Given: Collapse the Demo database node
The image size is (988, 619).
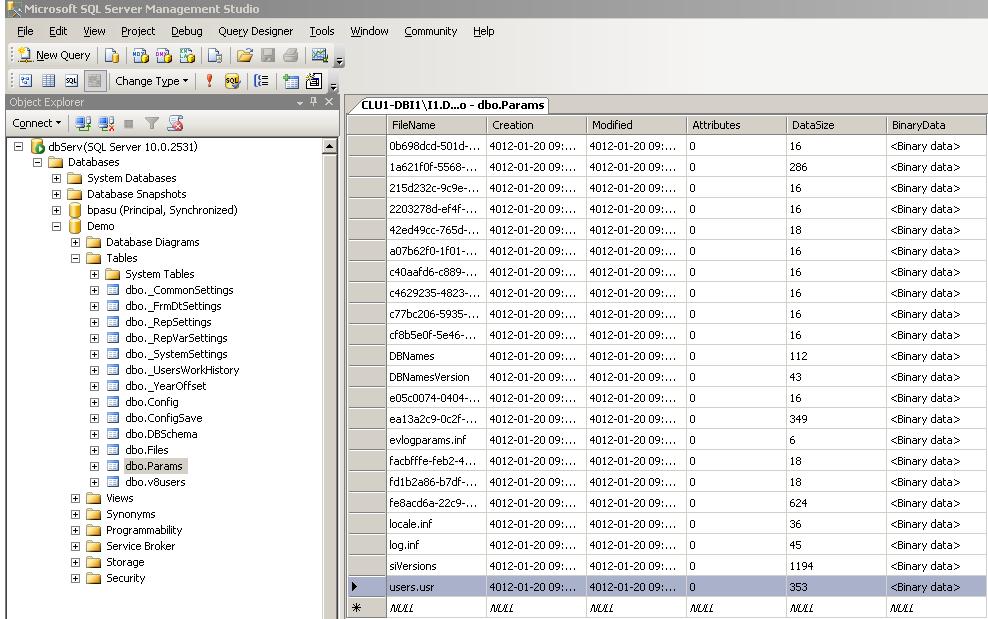Looking at the screenshot, I should (57, 226).
